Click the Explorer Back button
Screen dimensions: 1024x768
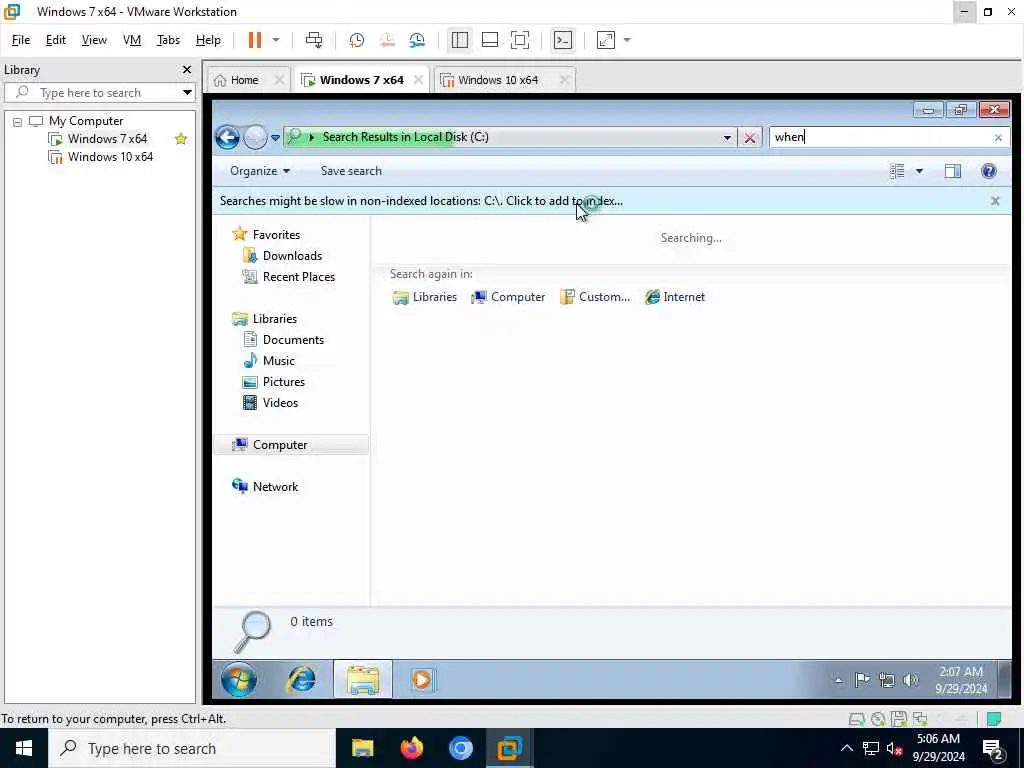227,137
